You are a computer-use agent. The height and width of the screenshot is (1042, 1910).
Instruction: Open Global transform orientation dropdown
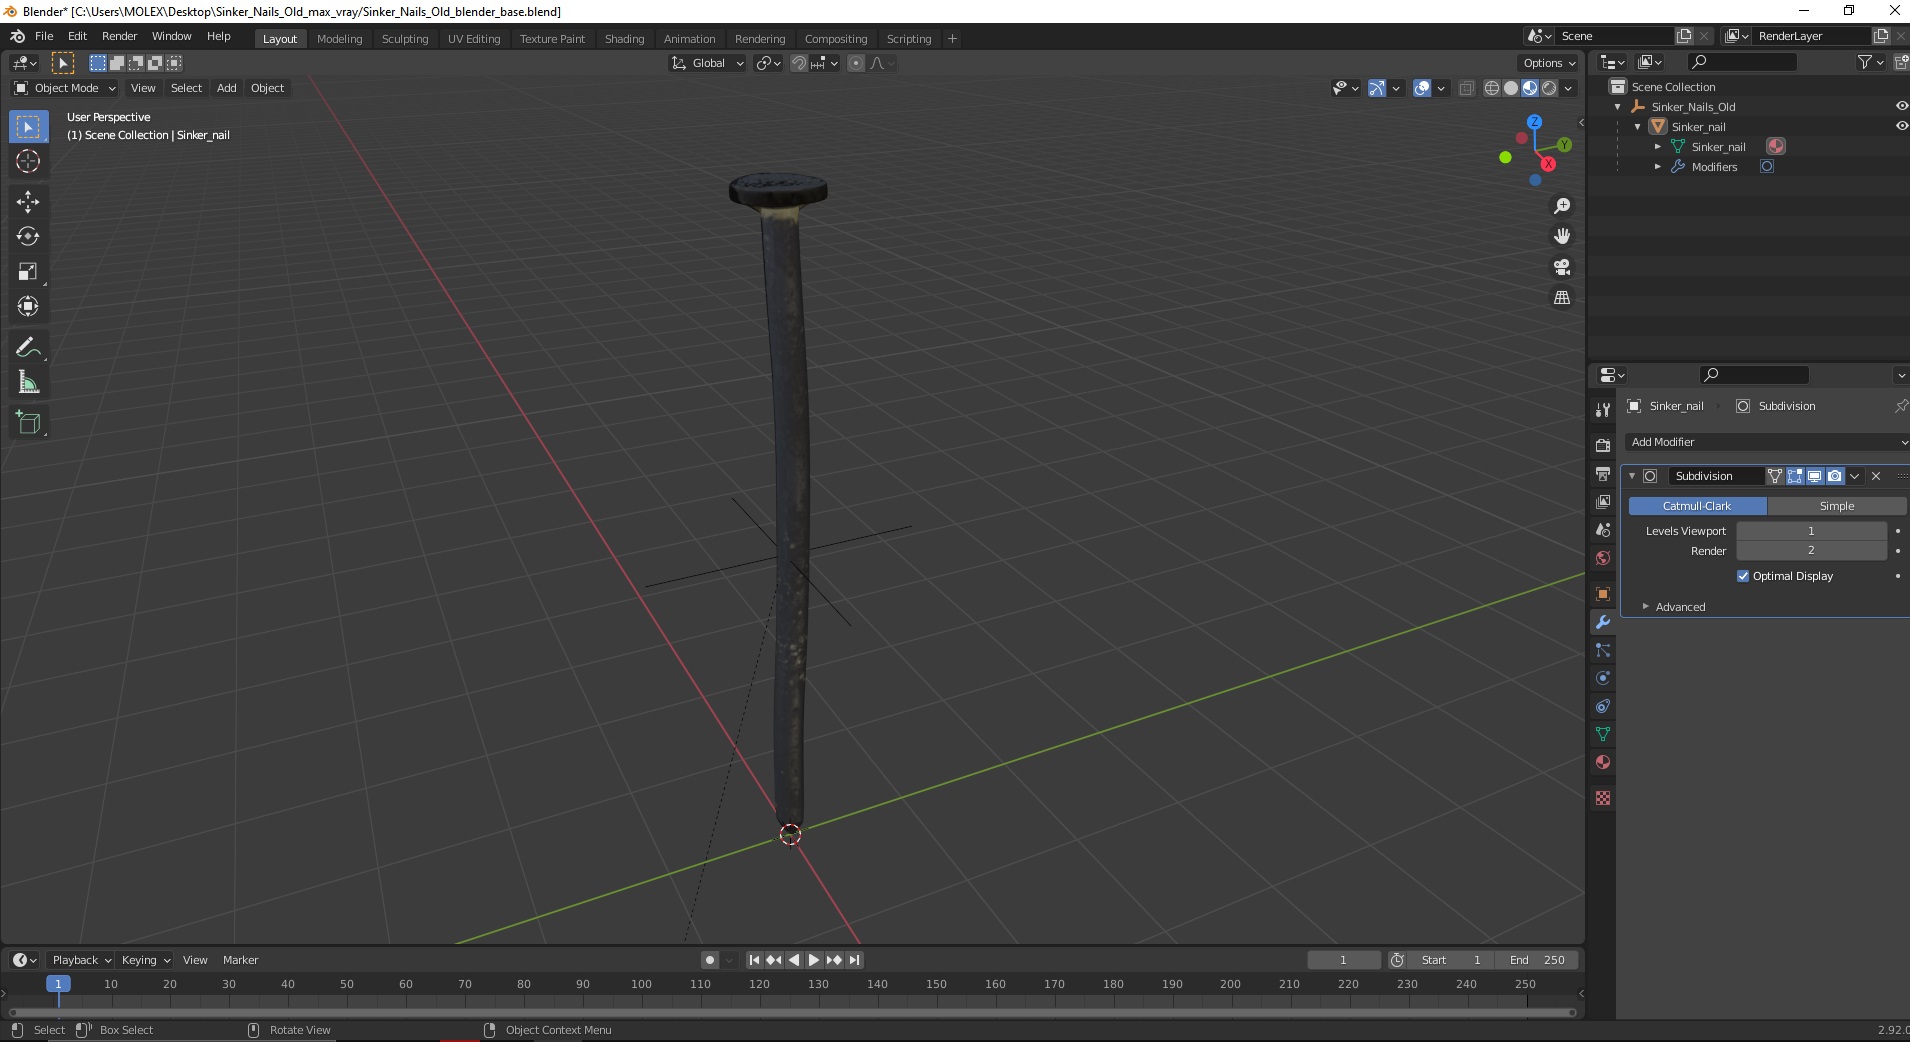[708, 63]
